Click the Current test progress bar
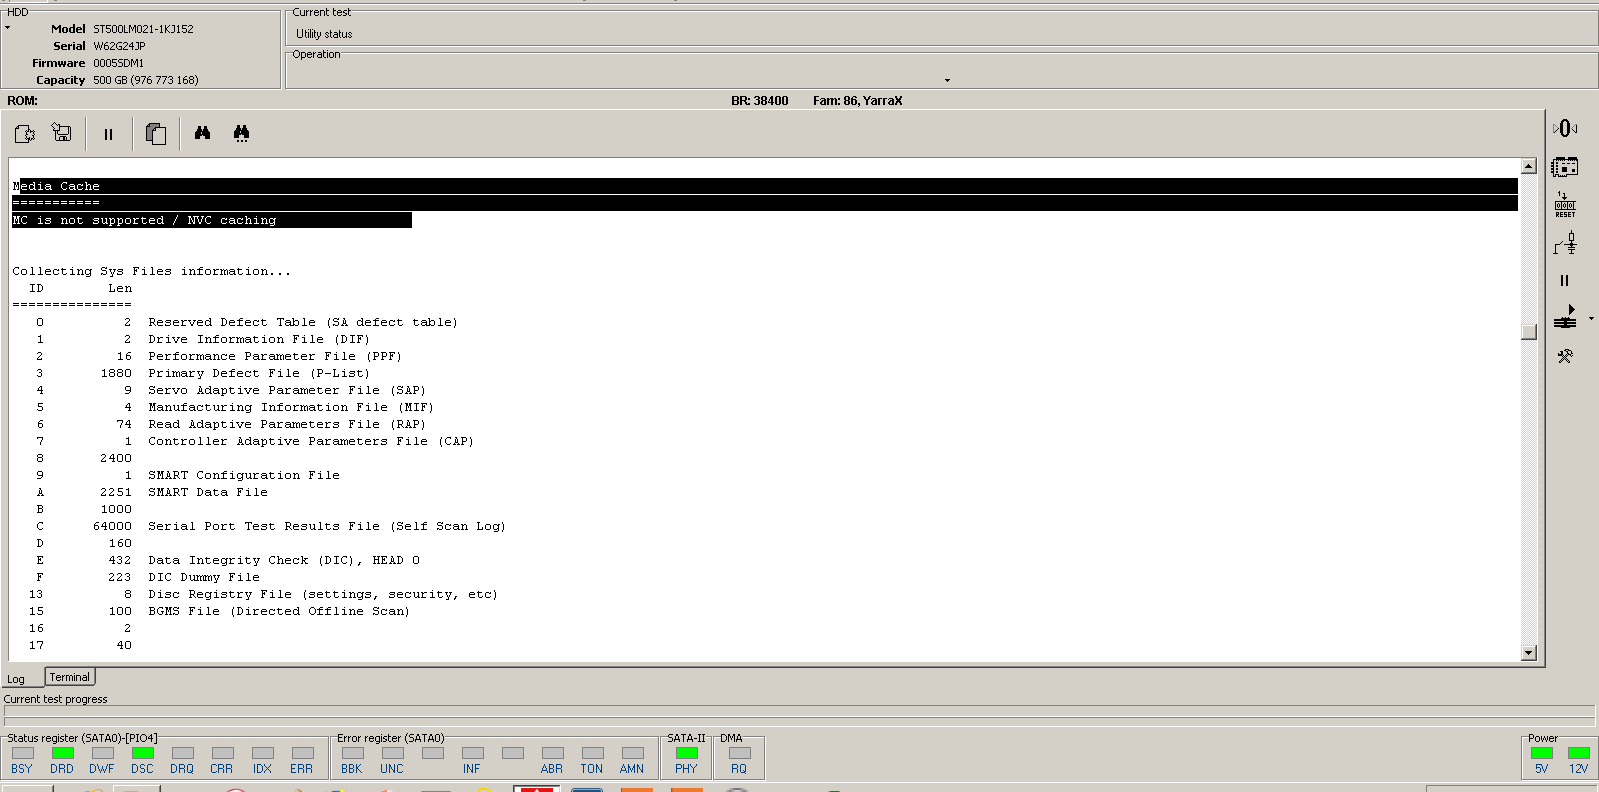The image size is (1599, 792). point(799,711)
